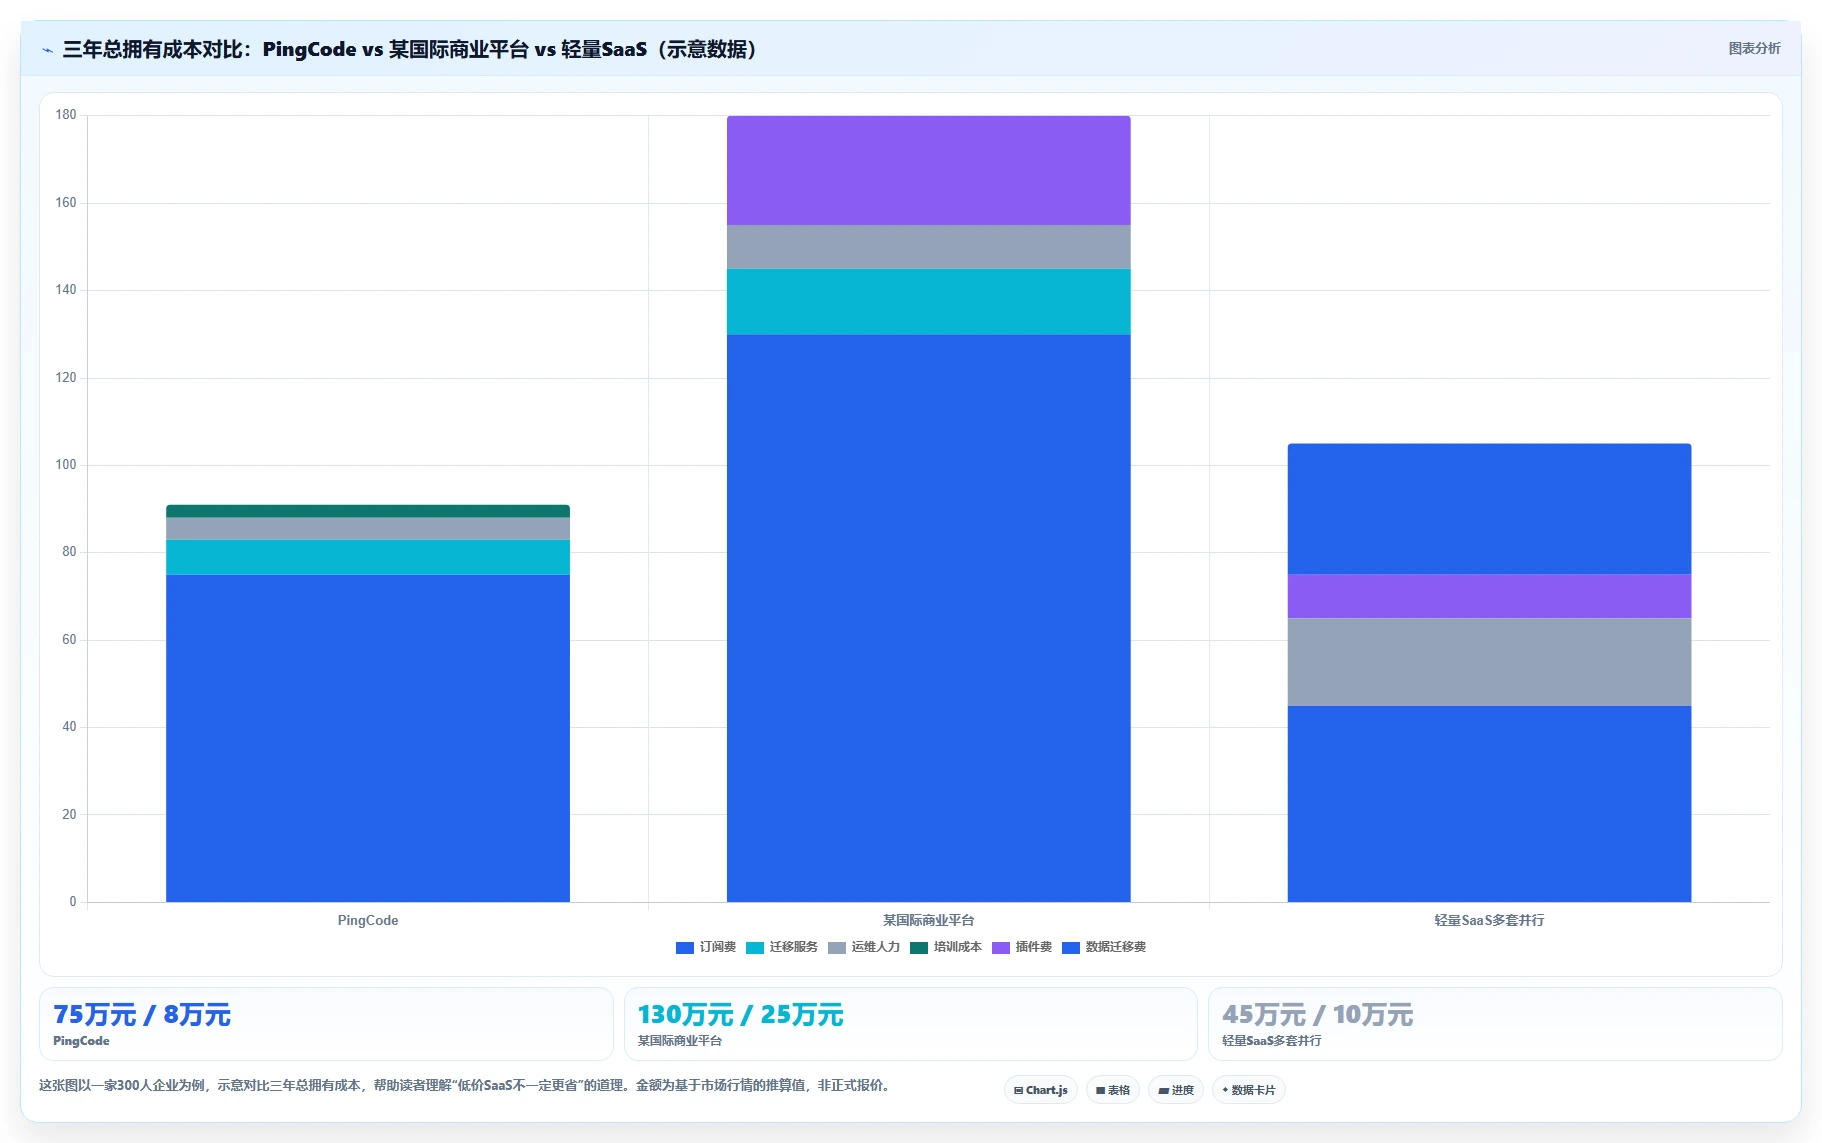
Task: Toggle the 运维人力 legend item
Action: (864, 947)
